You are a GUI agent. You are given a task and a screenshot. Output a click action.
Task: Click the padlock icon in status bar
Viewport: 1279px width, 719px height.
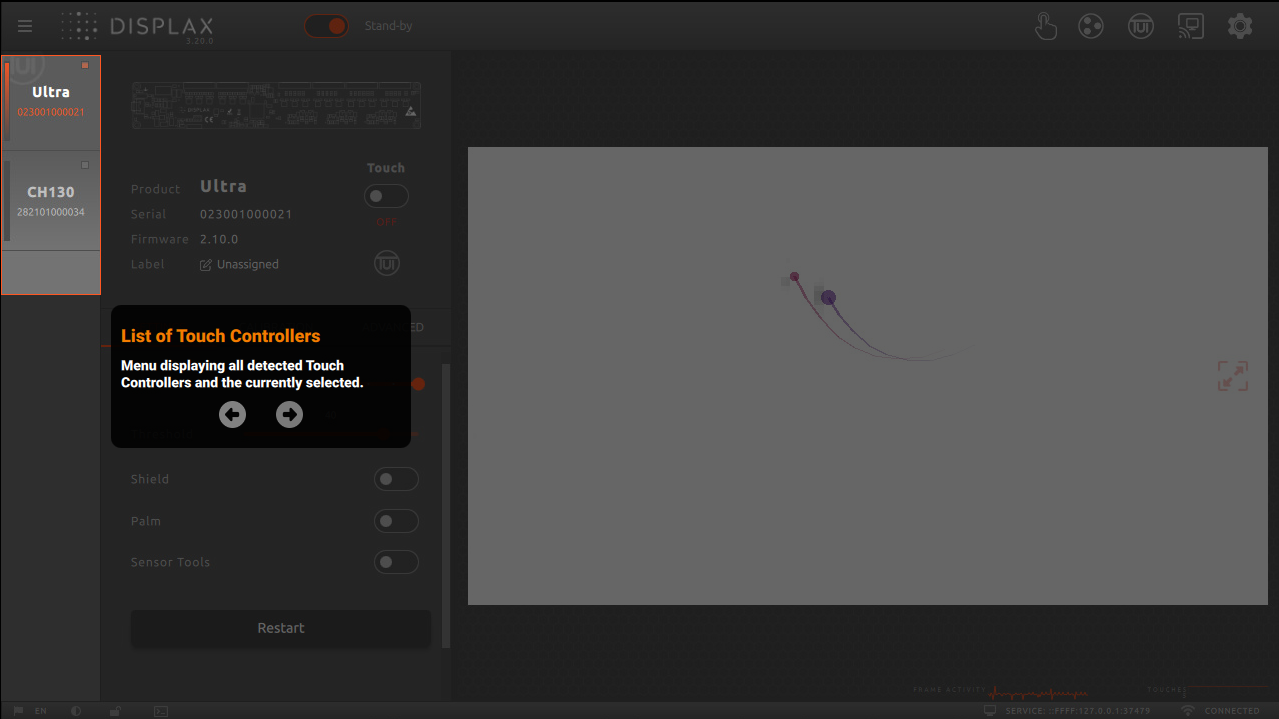point(116,711)
